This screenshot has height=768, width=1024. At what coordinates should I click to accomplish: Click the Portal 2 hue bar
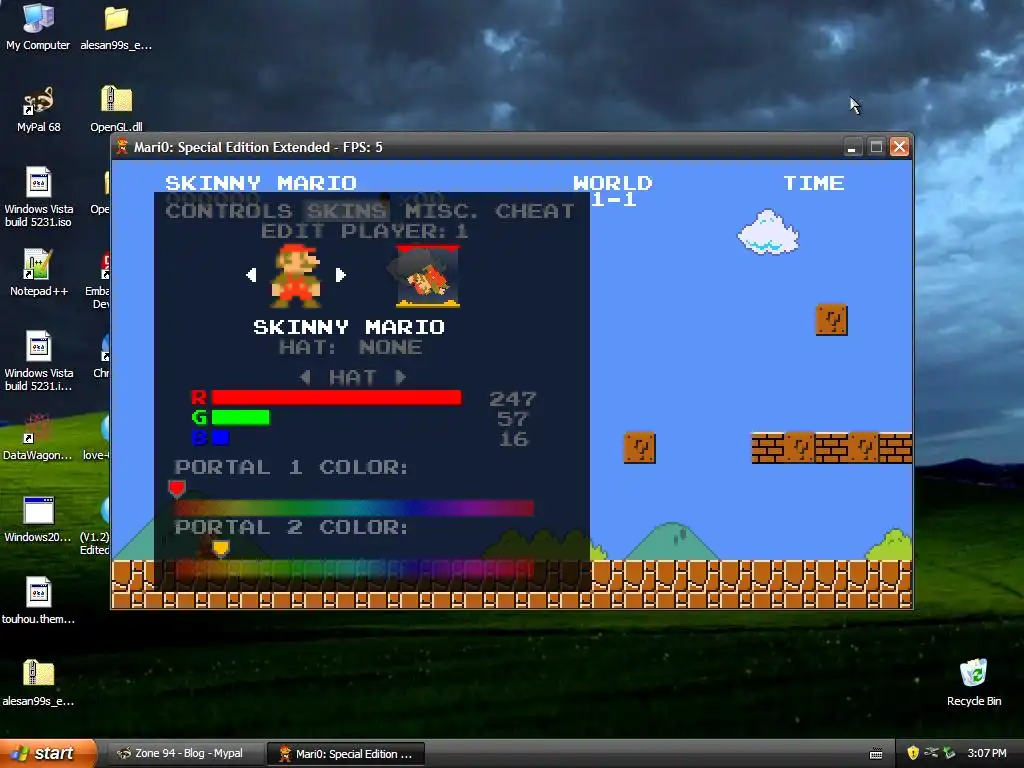[x=354, y=569]
